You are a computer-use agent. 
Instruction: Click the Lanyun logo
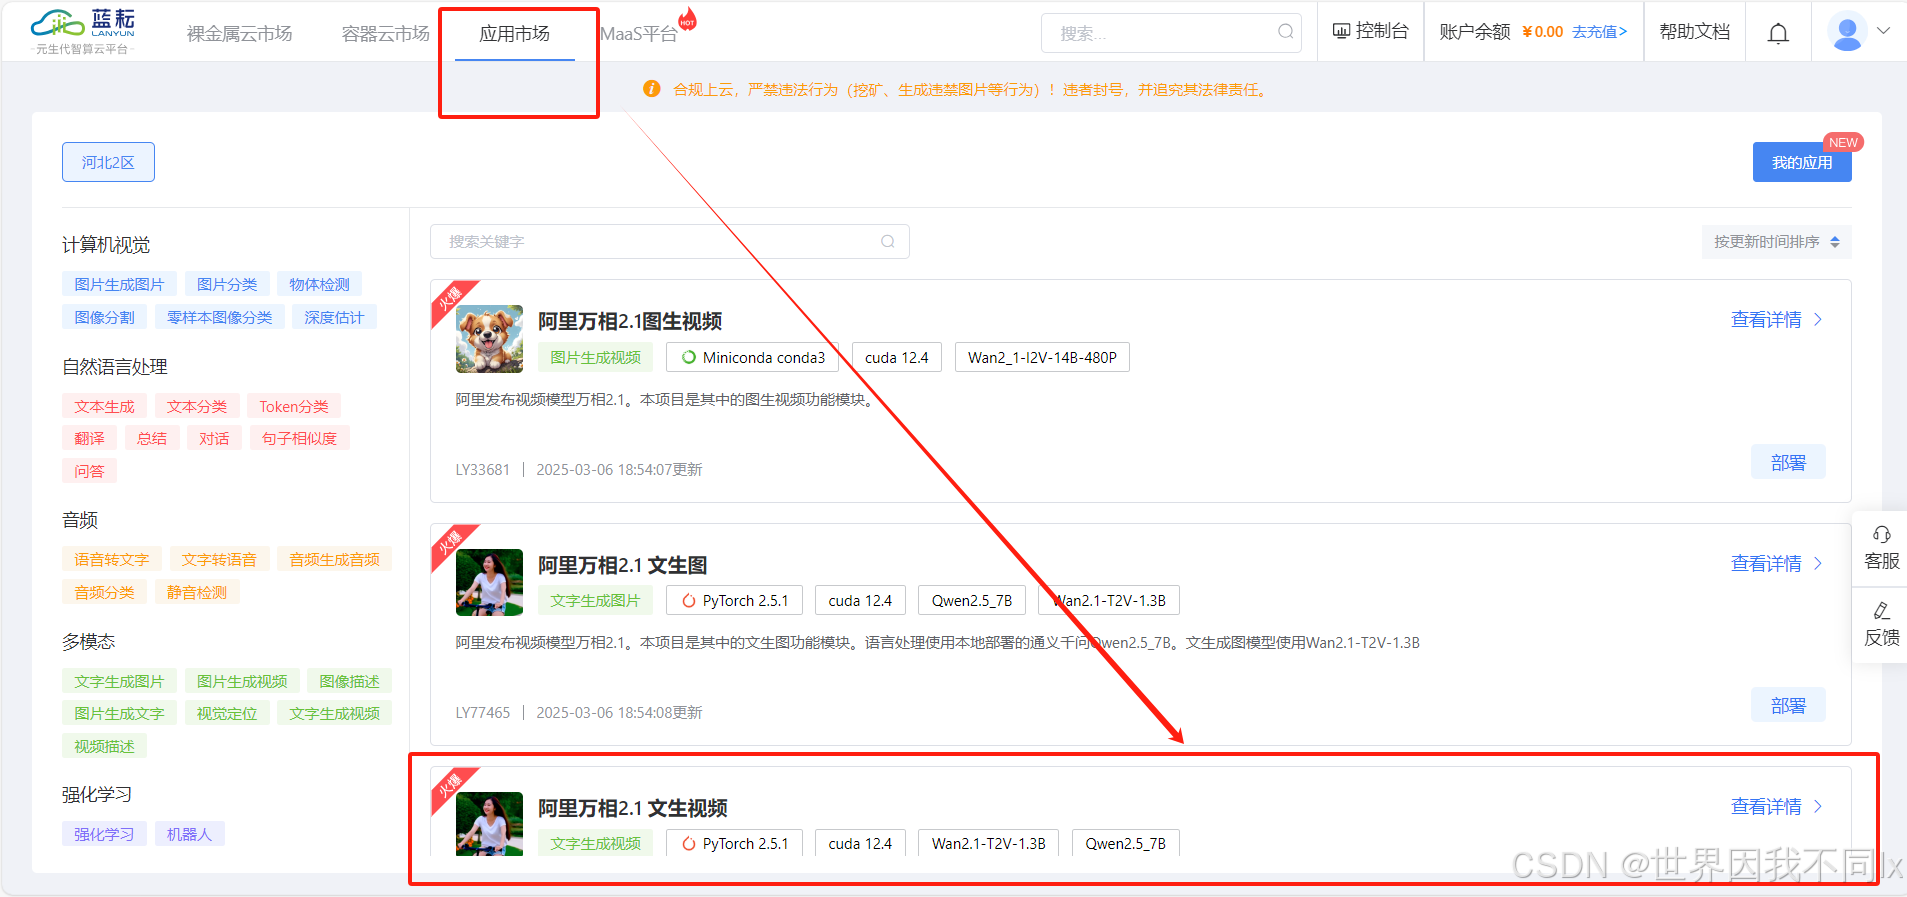pyautogui.click(x=83, y=32)
